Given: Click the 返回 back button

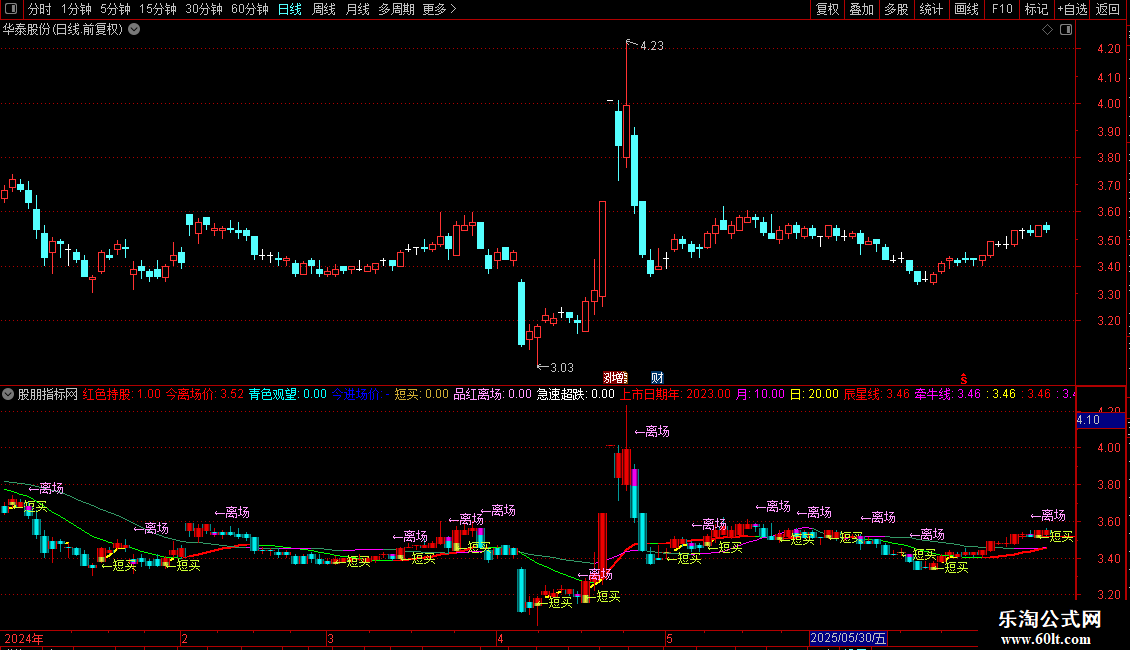Looking at the screenshot, I should point(1108,9).
